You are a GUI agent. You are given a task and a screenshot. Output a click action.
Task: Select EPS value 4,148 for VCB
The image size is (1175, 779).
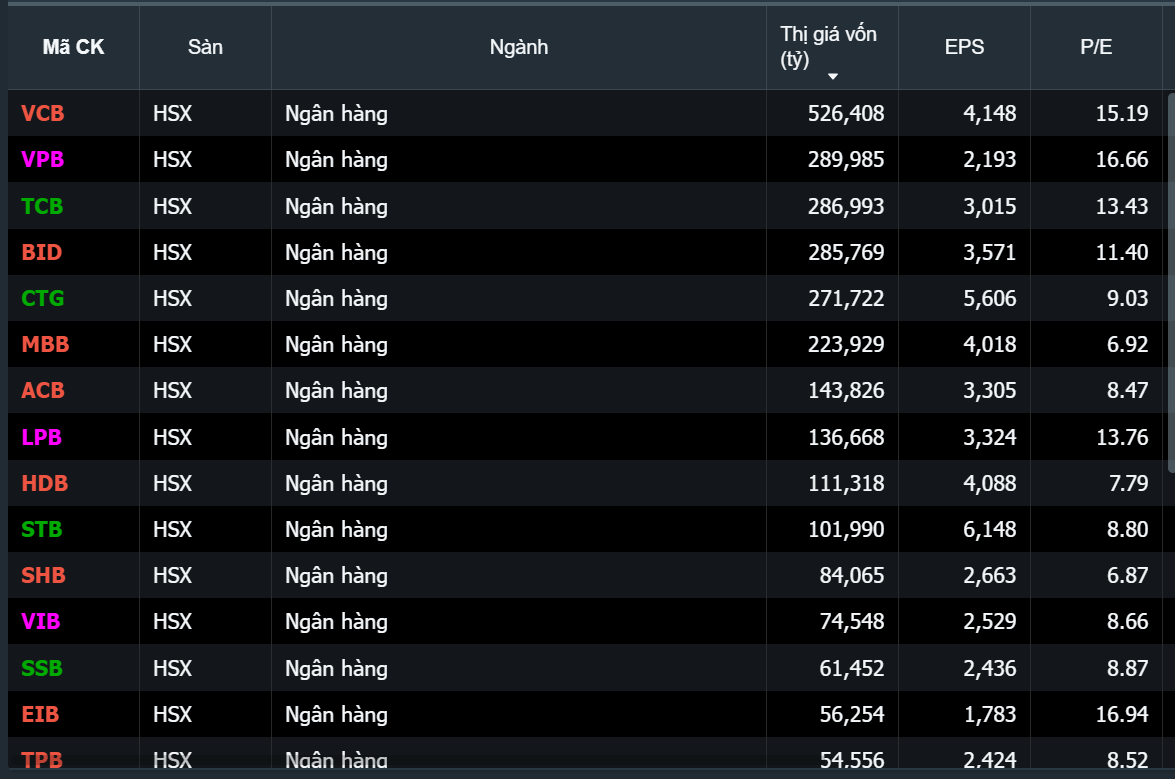point(990,113)
